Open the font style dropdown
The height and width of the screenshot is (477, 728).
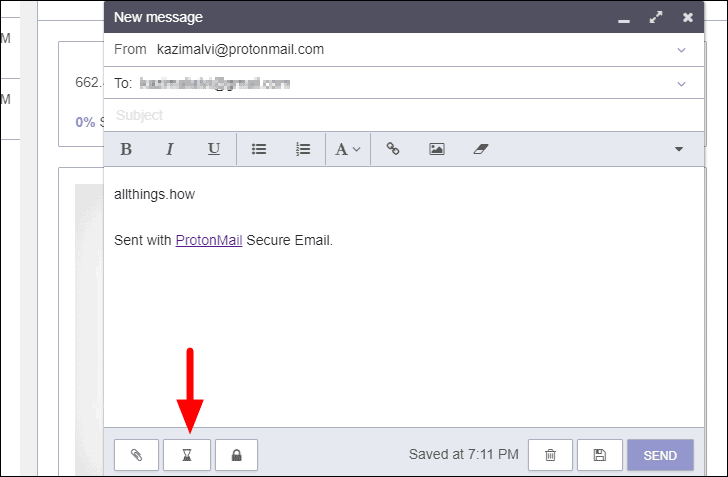coord(347,149)
